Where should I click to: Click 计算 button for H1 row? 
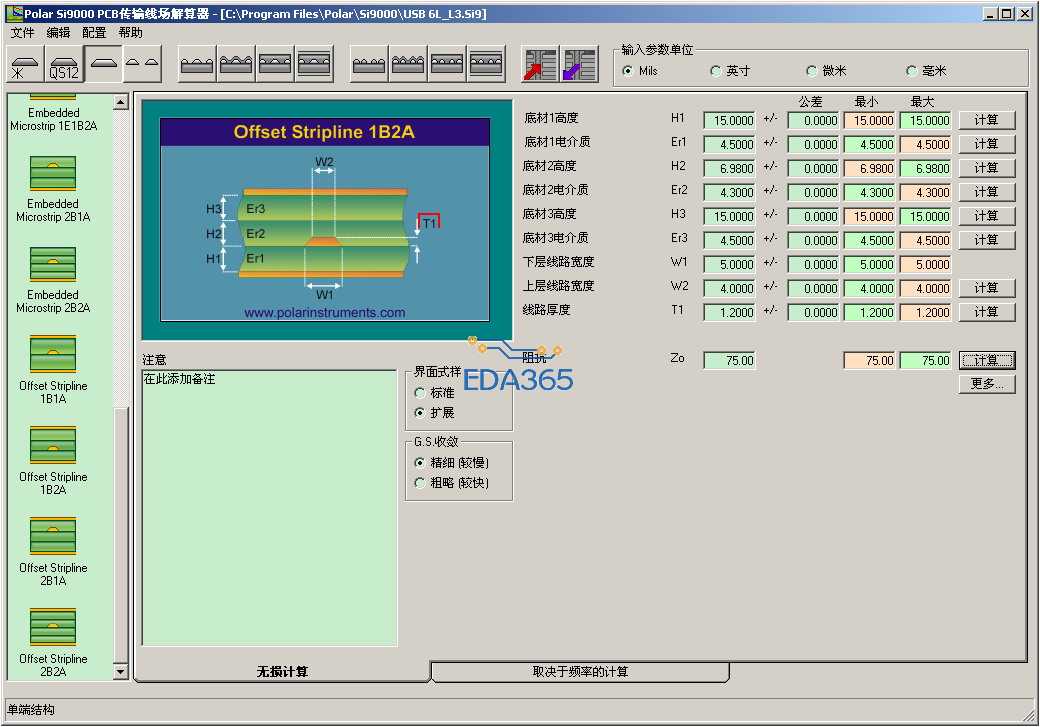986,120
